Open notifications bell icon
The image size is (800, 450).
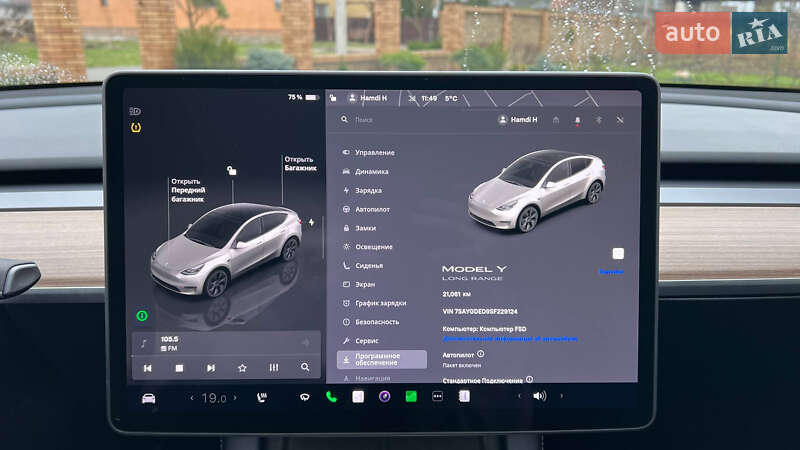(578, 120)
